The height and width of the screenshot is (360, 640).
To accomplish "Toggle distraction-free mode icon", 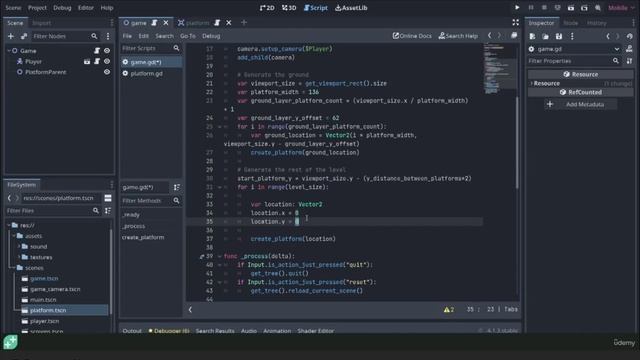I will point(516,22).
